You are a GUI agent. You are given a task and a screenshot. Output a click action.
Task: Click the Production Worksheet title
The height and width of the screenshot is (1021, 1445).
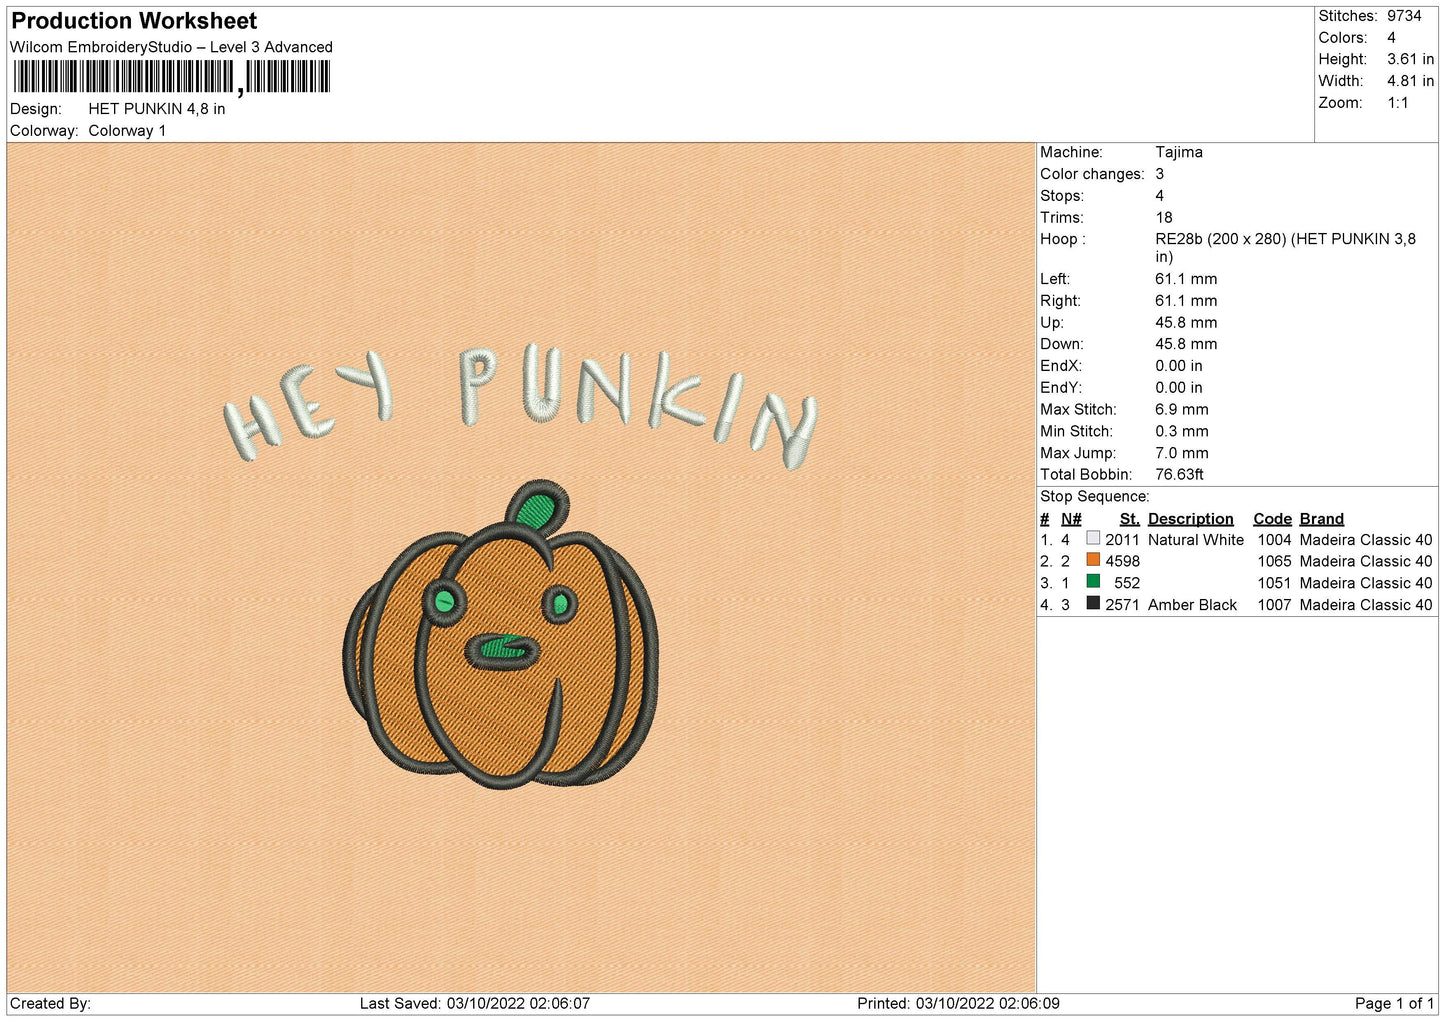(134, 21)
